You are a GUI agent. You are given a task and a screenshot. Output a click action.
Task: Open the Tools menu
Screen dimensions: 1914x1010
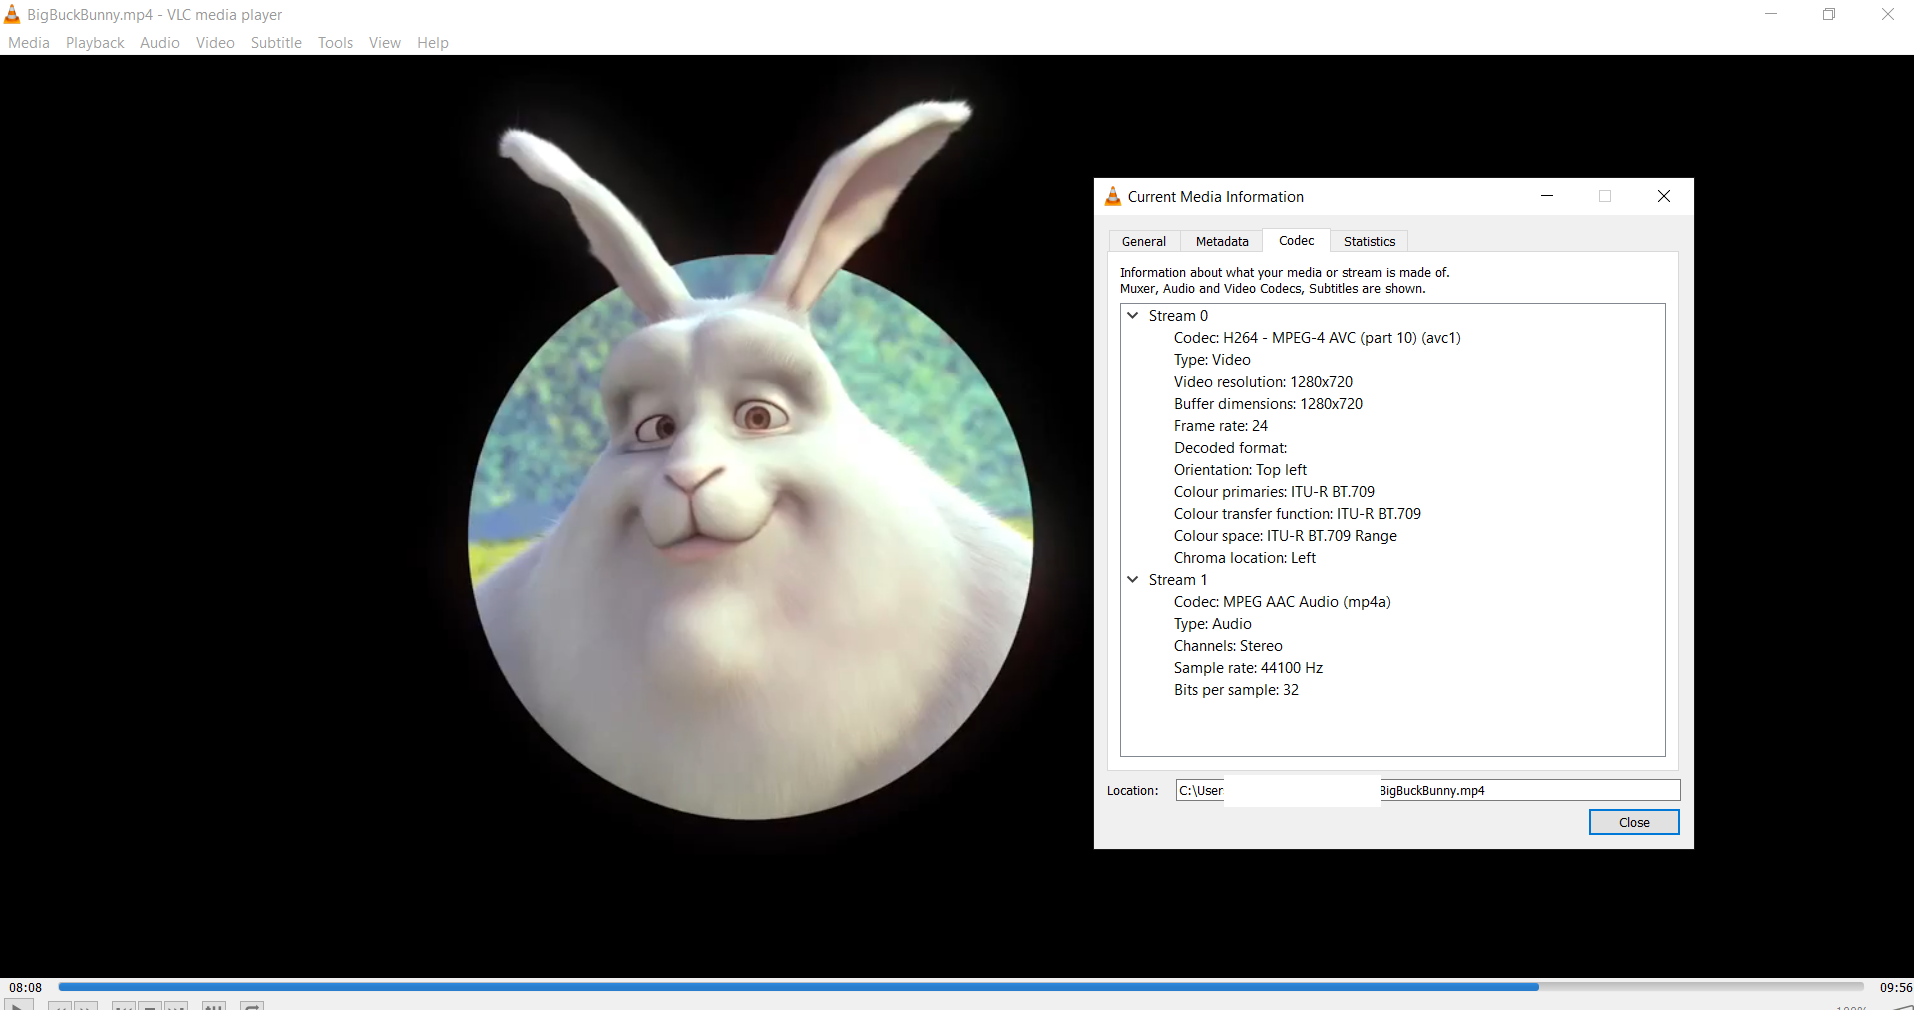click(335, 43)
